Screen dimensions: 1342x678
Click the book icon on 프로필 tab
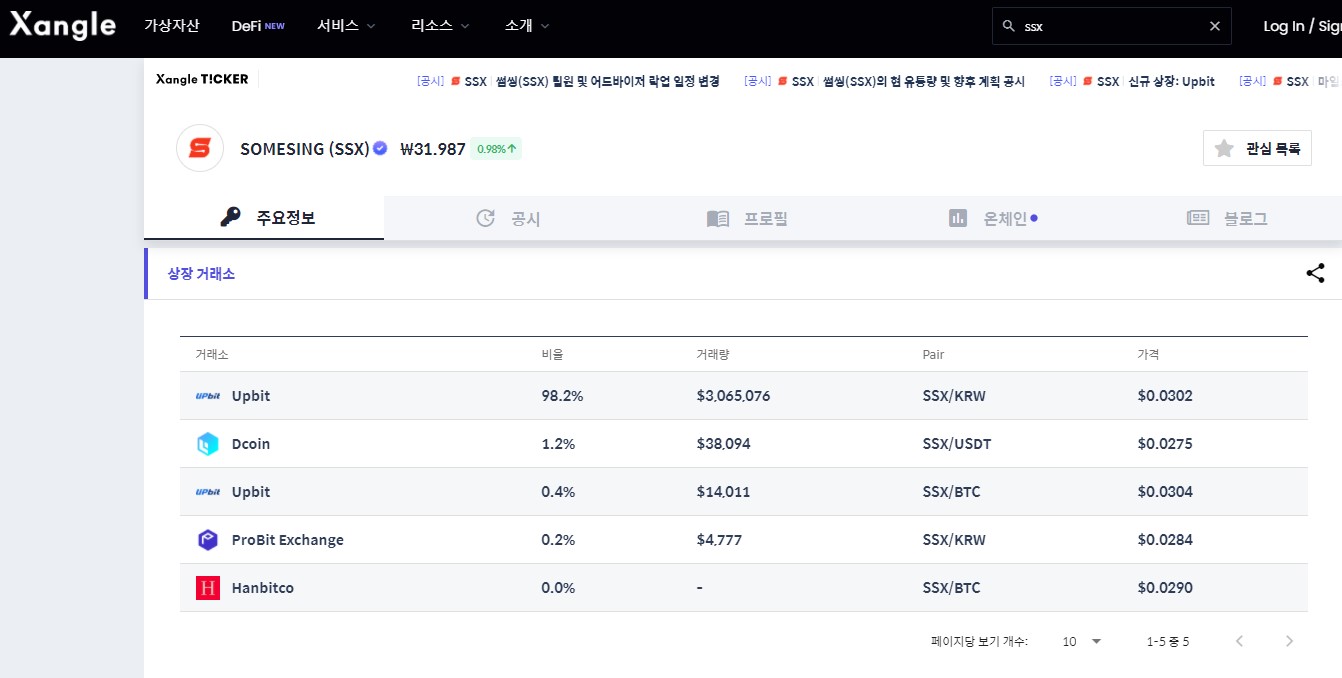(x=718, y=218)
